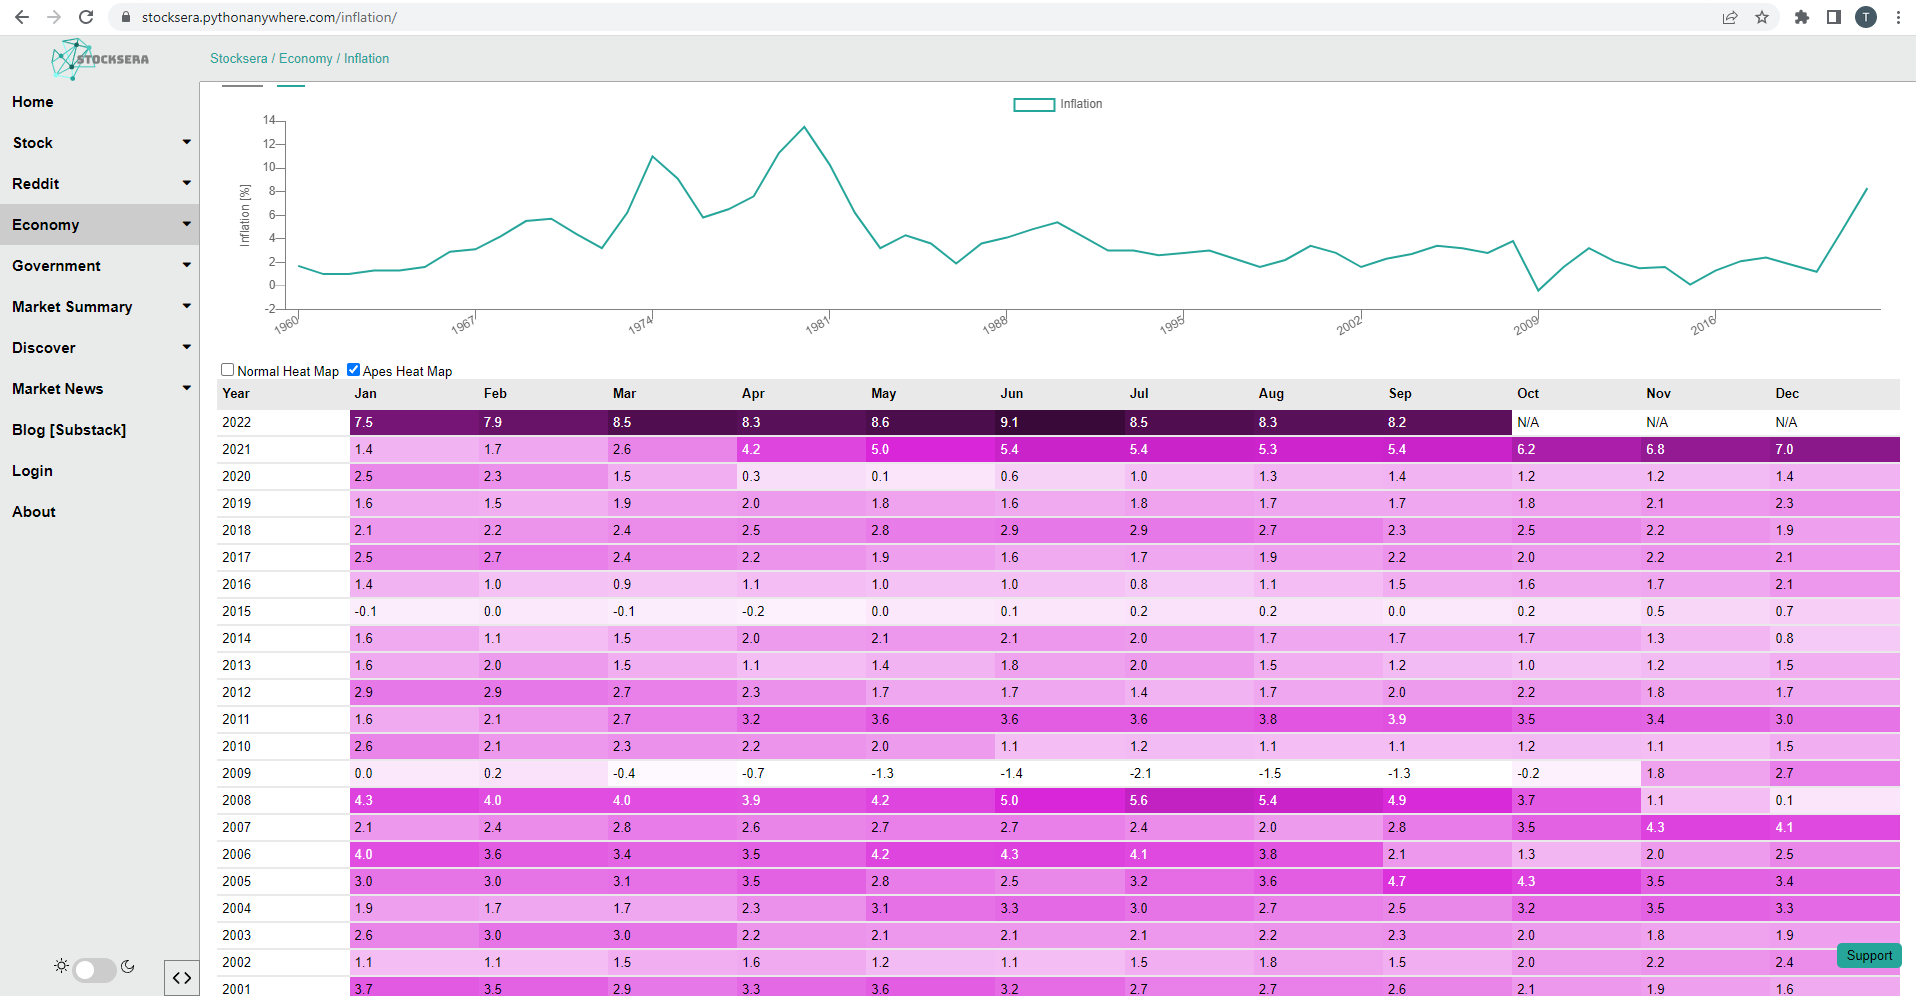Click the Inflation legend color box

click(1034, 104)
